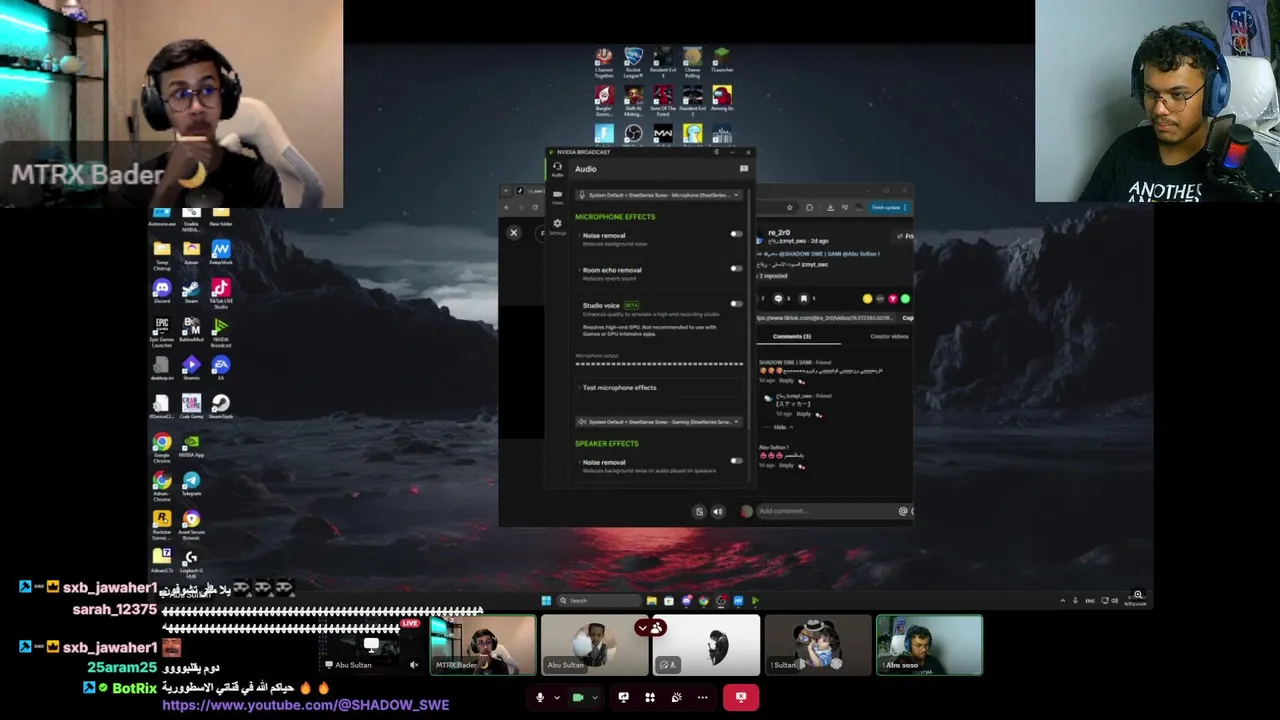
Task: Open NVIDIA Broadcast Settings gear
Action: pos(557,225)
